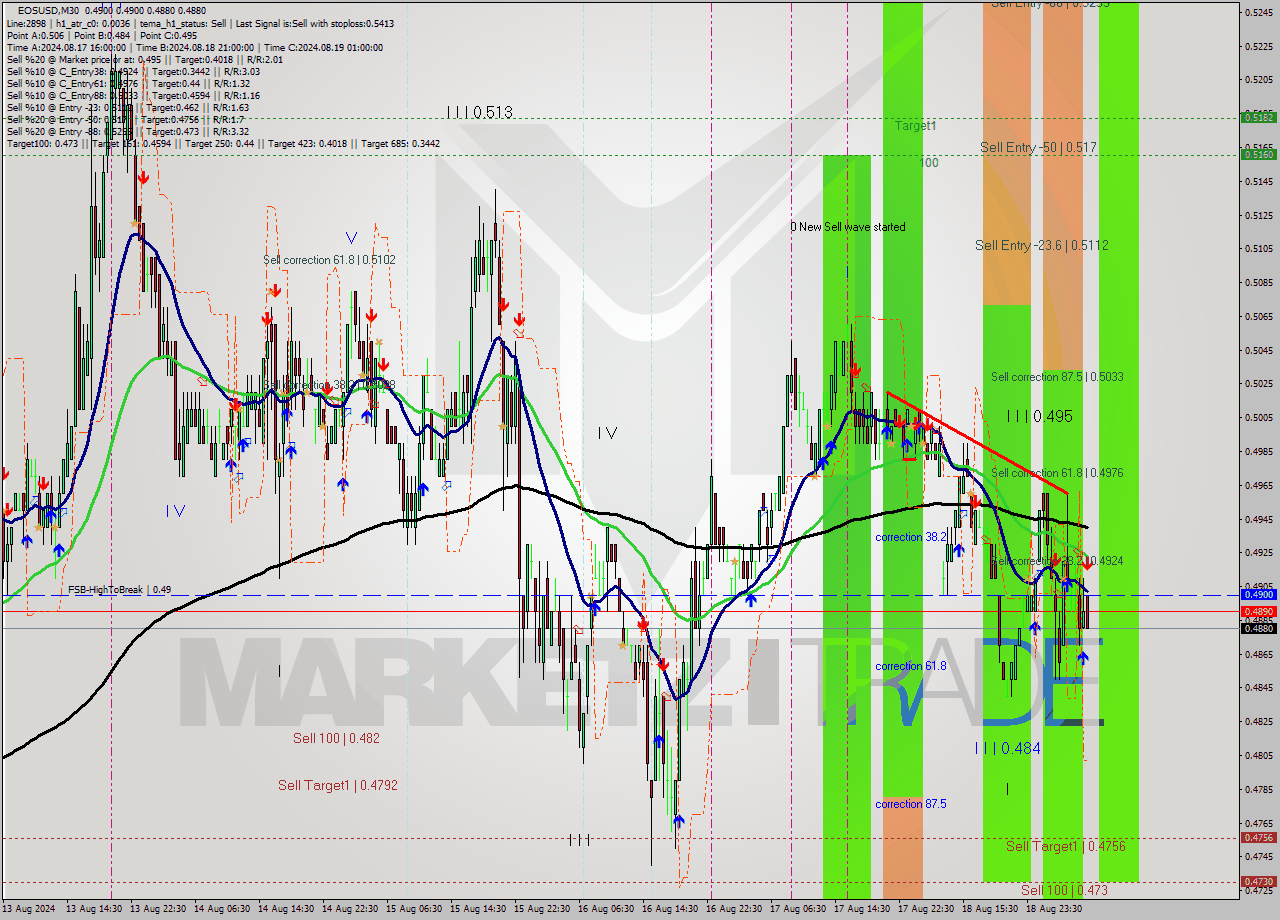Click the black 0.4880 current price tag
Image resolution: width=1280 pixels, height=920 pixels.
click(x=1258, y=628)
